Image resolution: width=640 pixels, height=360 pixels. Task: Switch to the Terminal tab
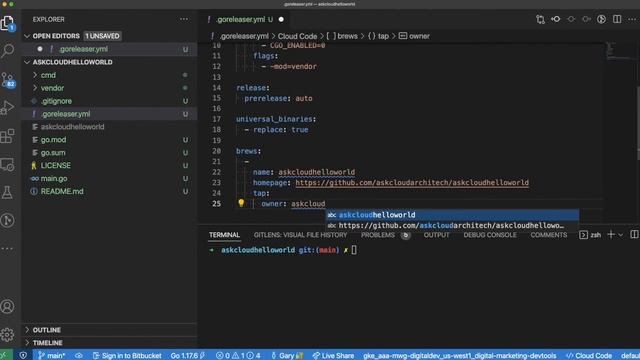pyautogui.click(x=224, y=235)
